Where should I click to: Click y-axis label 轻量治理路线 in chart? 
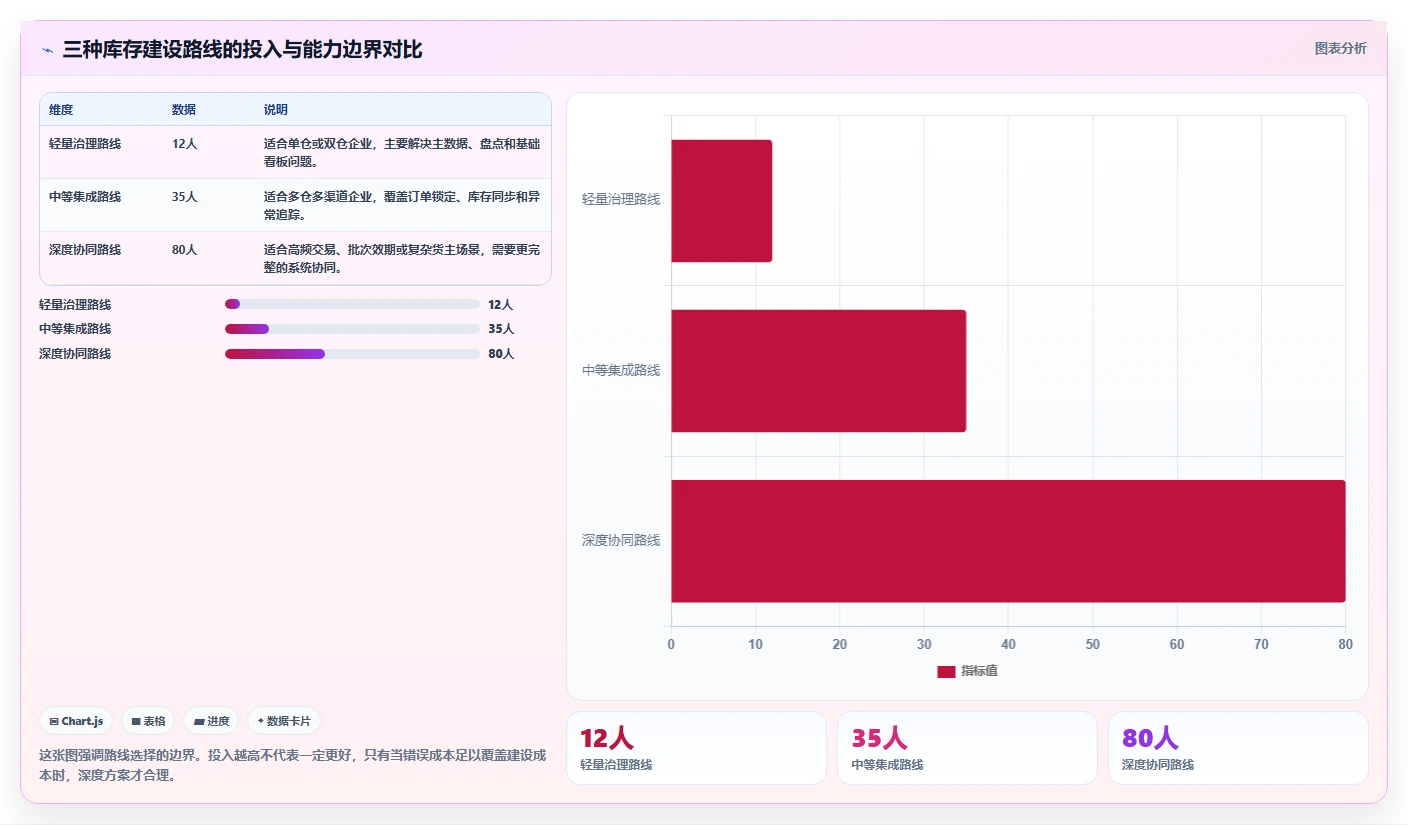(621, 200)
